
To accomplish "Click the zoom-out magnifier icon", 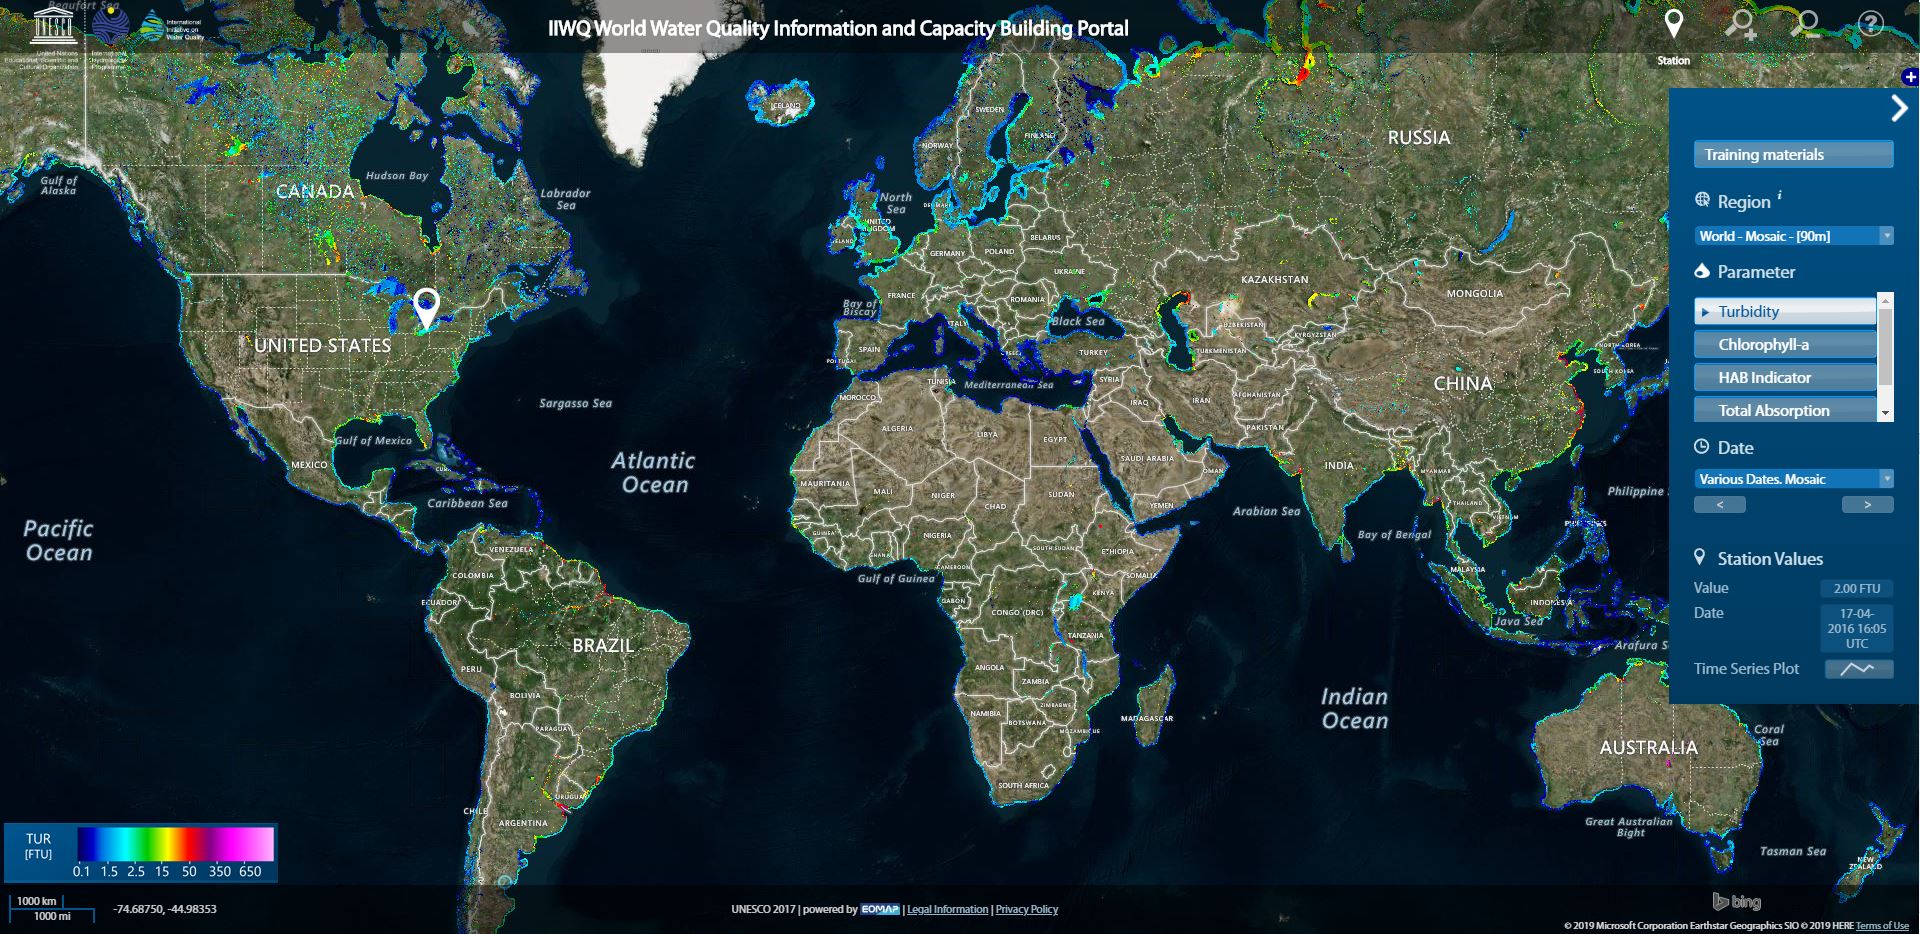I will pos(1805,24).
